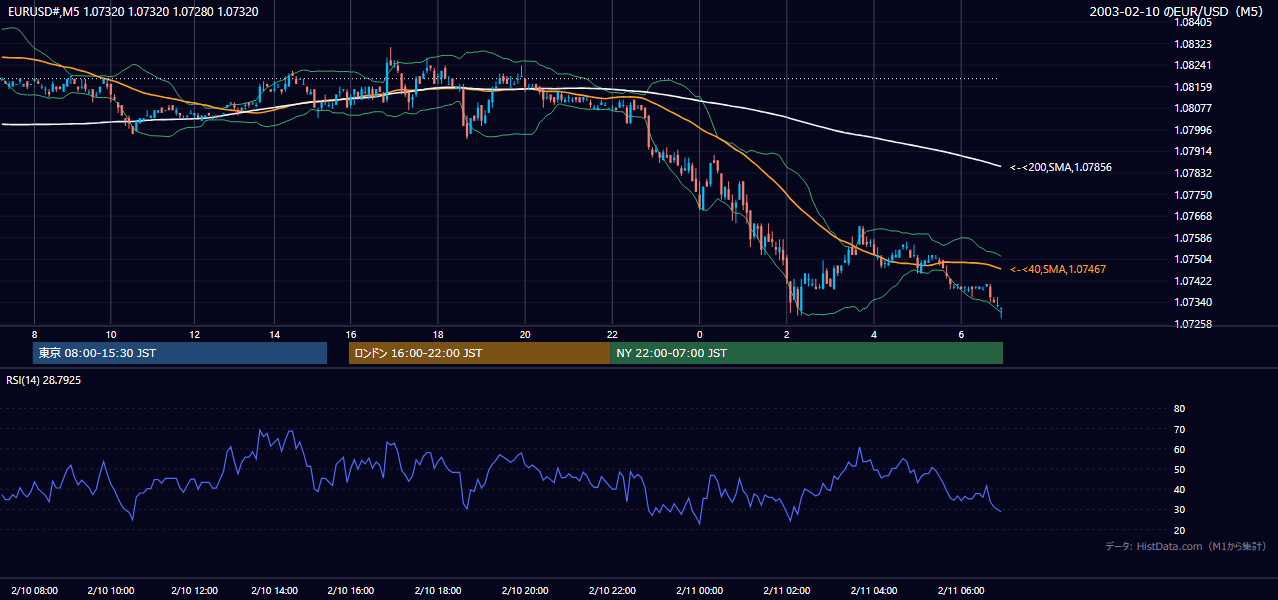Click the 2/10 10:00 time axis label
Screen dimensions: 1278x600
pyautogui.click(x=111, y=590)
